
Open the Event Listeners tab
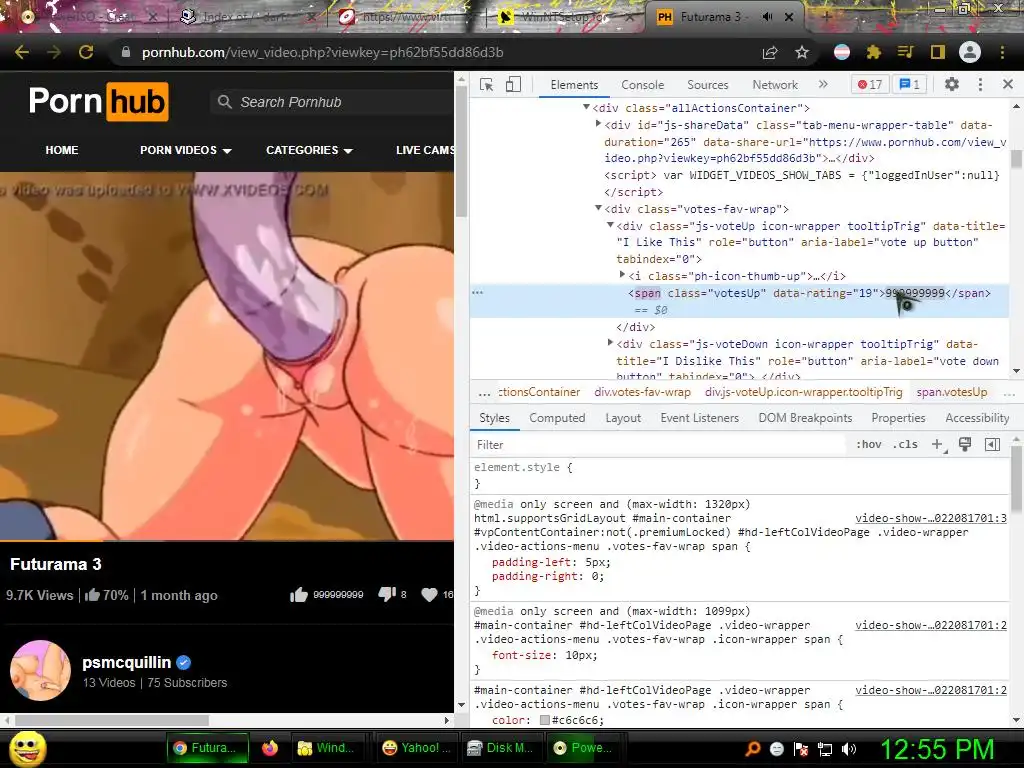pyautogui.click(x=699, y=418)
